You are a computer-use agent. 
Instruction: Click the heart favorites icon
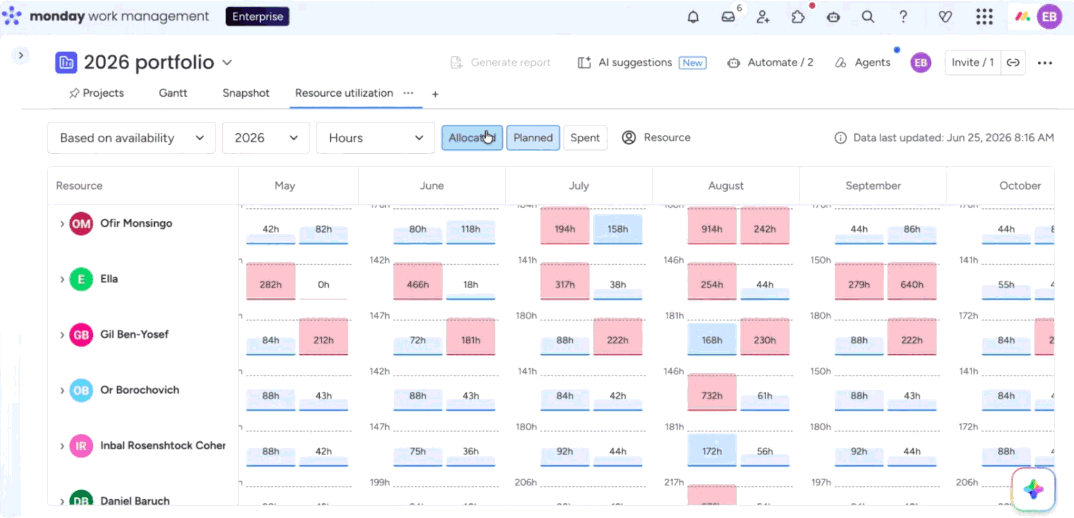pyautogui.click(x=945, y=17)
